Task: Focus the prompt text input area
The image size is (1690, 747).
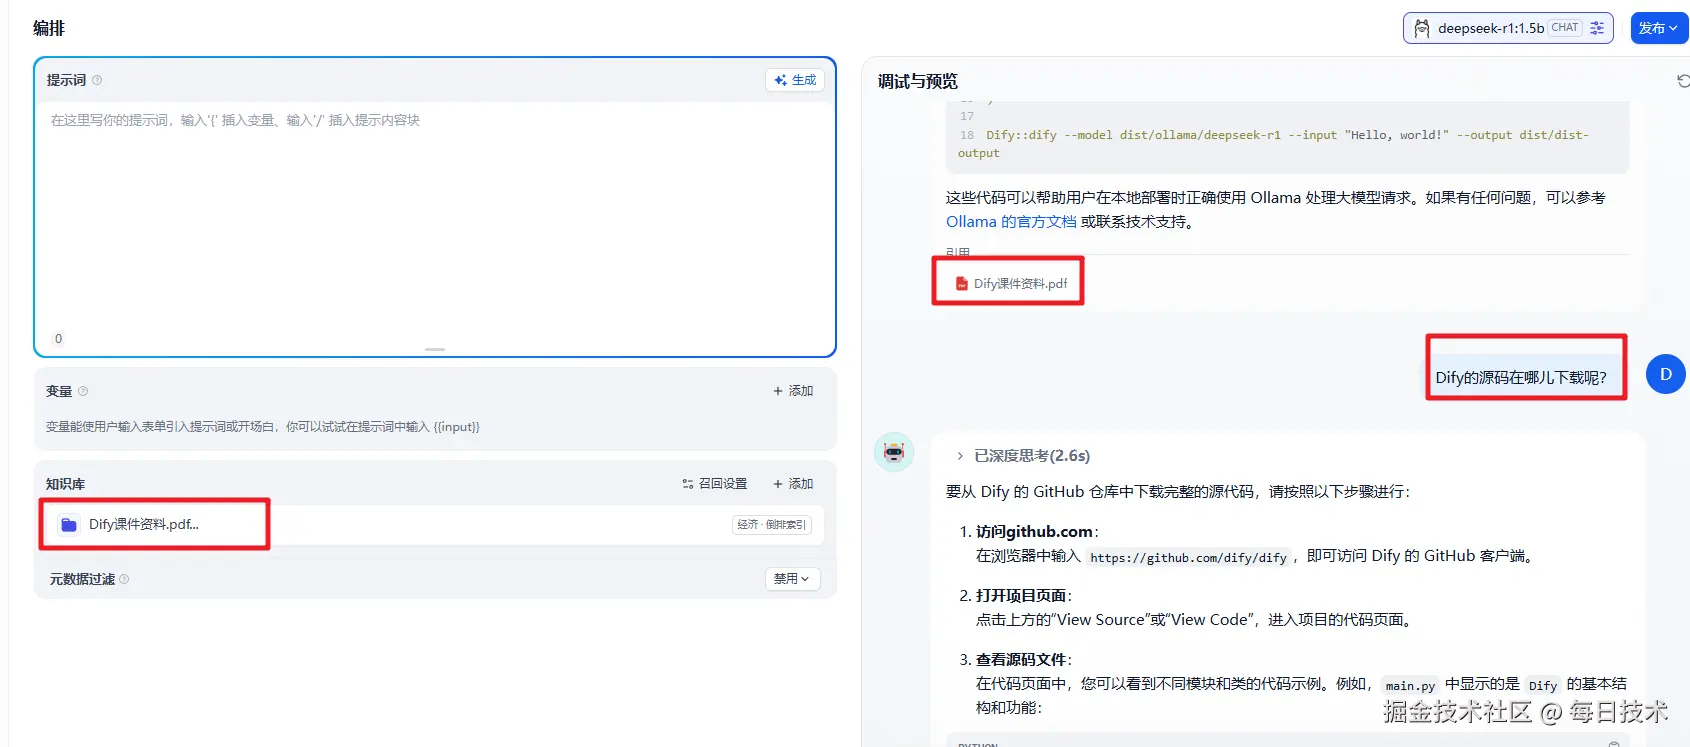Action: [435, 215]
